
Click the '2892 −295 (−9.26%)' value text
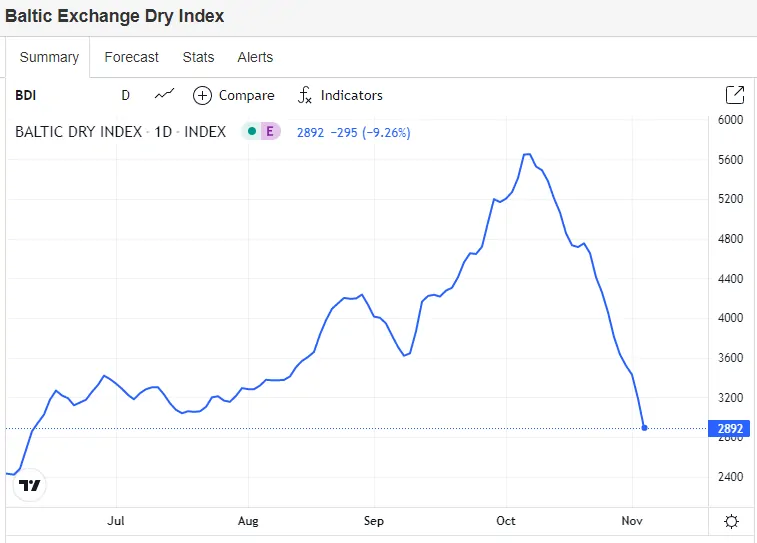coord(353,133)
